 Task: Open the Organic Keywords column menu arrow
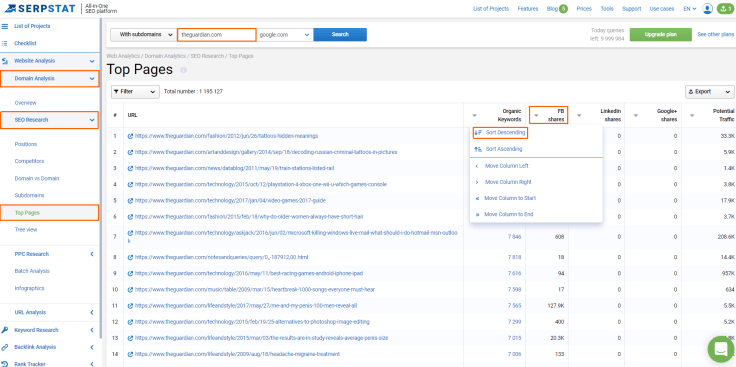pyautogui.click(x=474, y=115)
